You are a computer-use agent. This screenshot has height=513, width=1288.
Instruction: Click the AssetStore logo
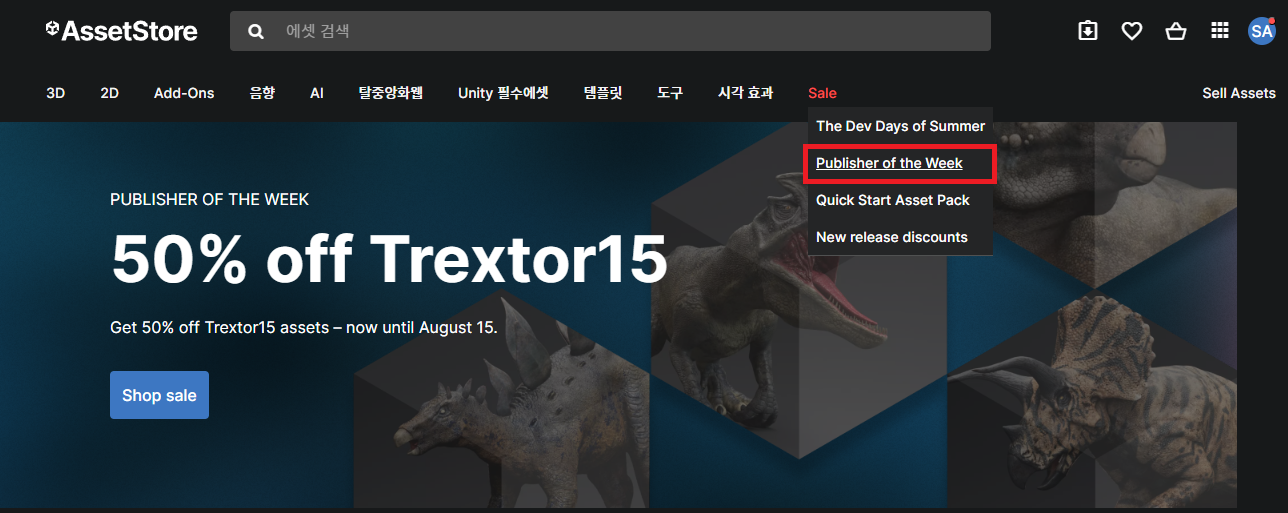click(121, 31)
